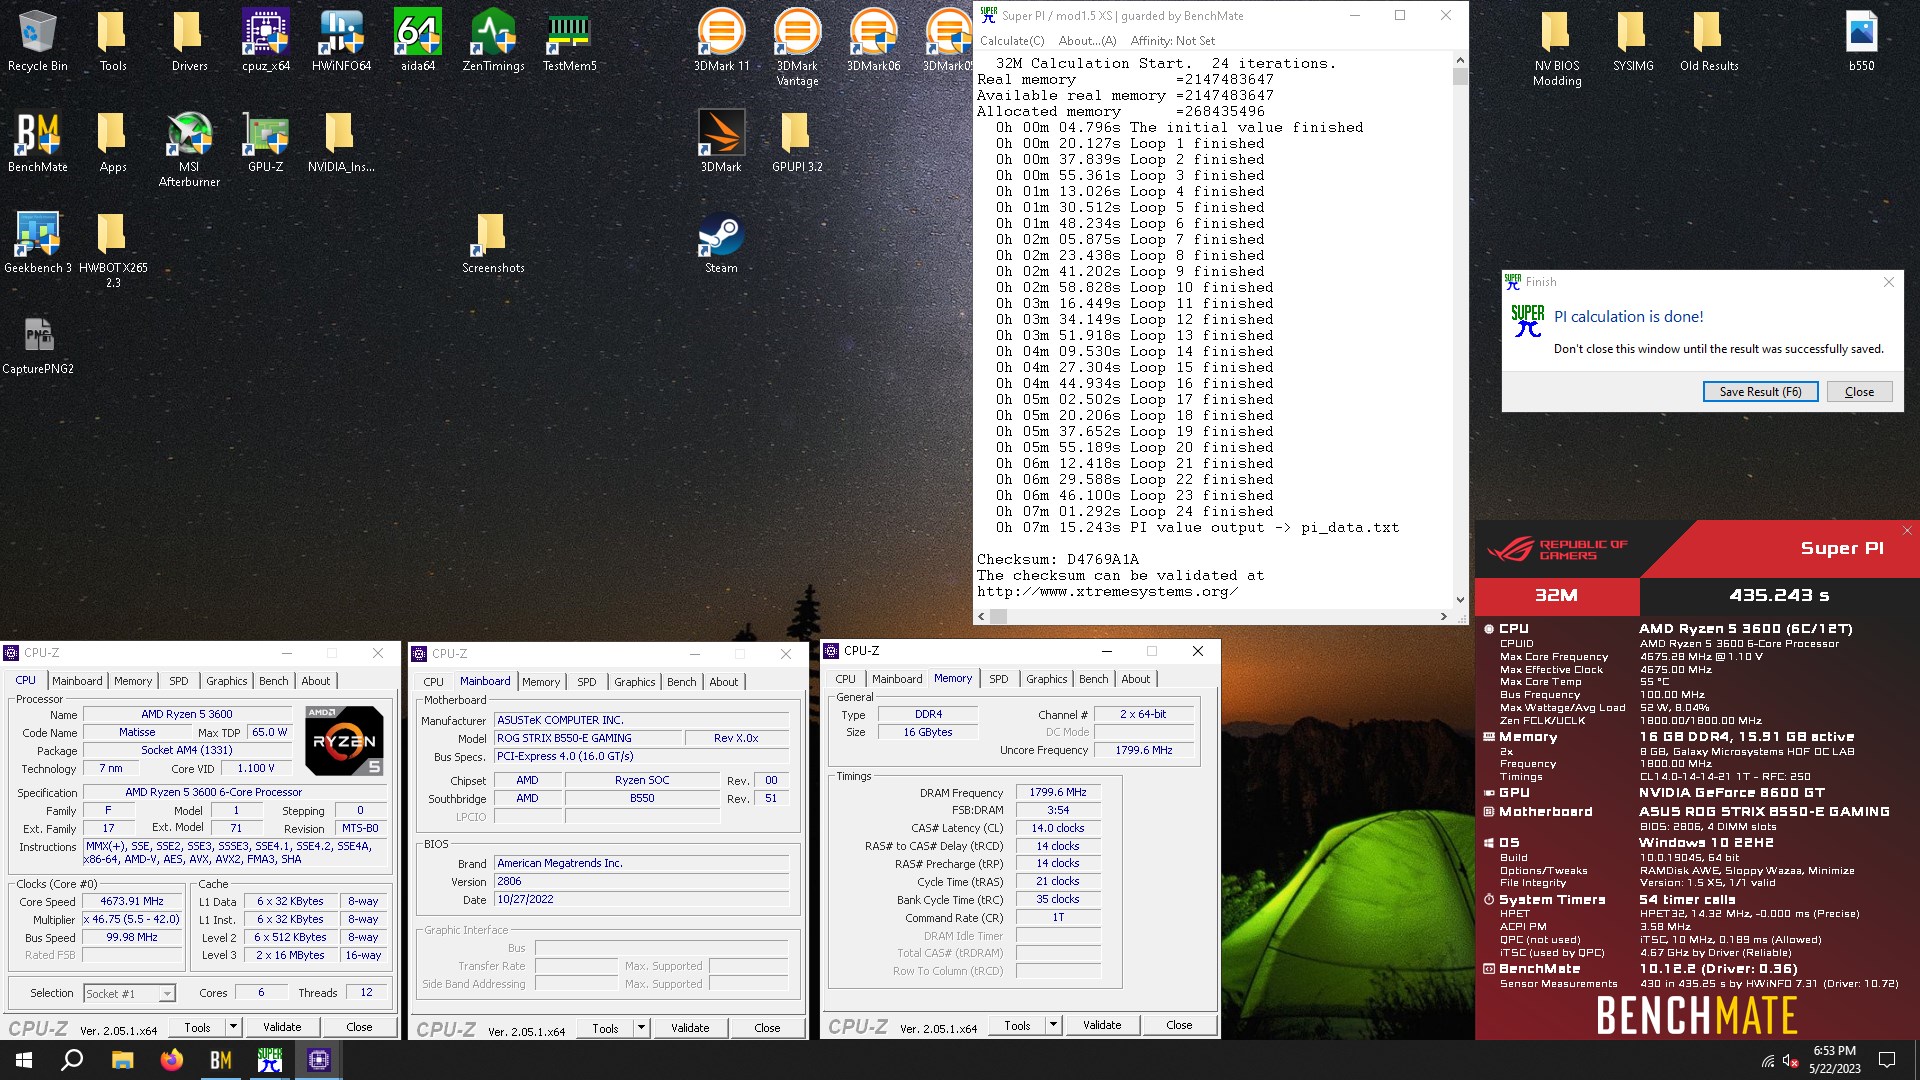Click Close in the Finish dialog
The height and width of the screenshot is (1080, 1920).
tap(1859, 392)
